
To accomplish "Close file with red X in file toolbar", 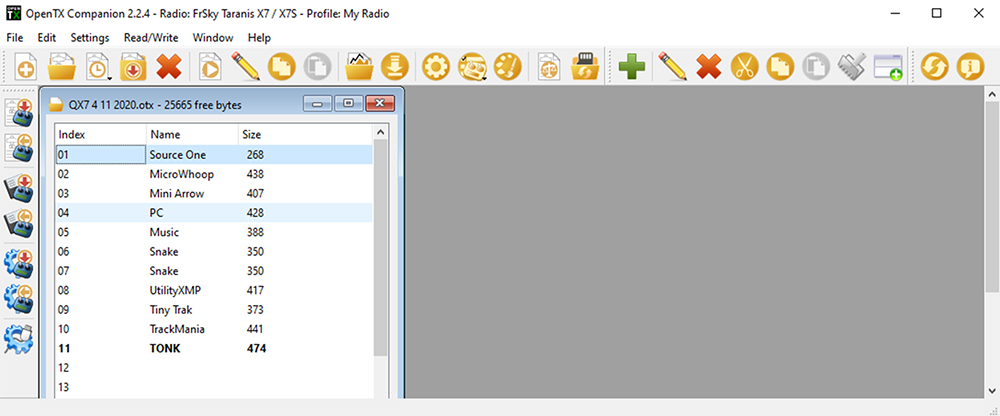I will point(169,66).
